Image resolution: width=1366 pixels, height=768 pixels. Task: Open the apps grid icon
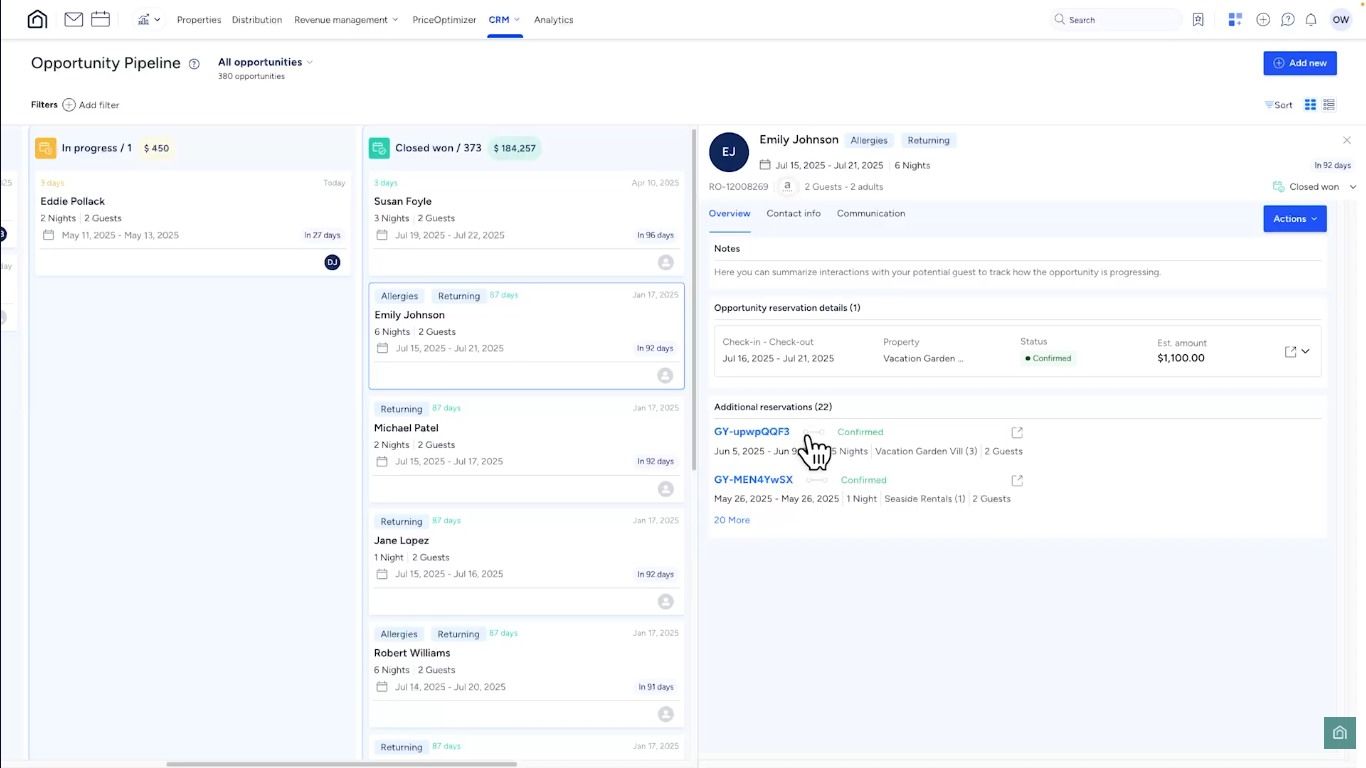tap(1235, 20)
